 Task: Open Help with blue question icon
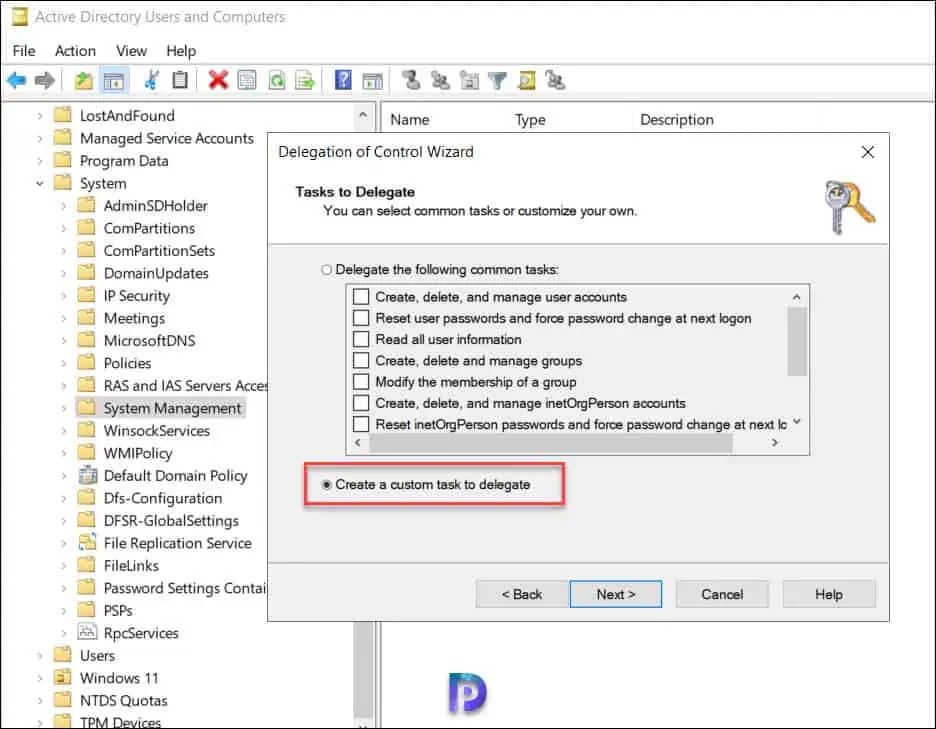343,79
